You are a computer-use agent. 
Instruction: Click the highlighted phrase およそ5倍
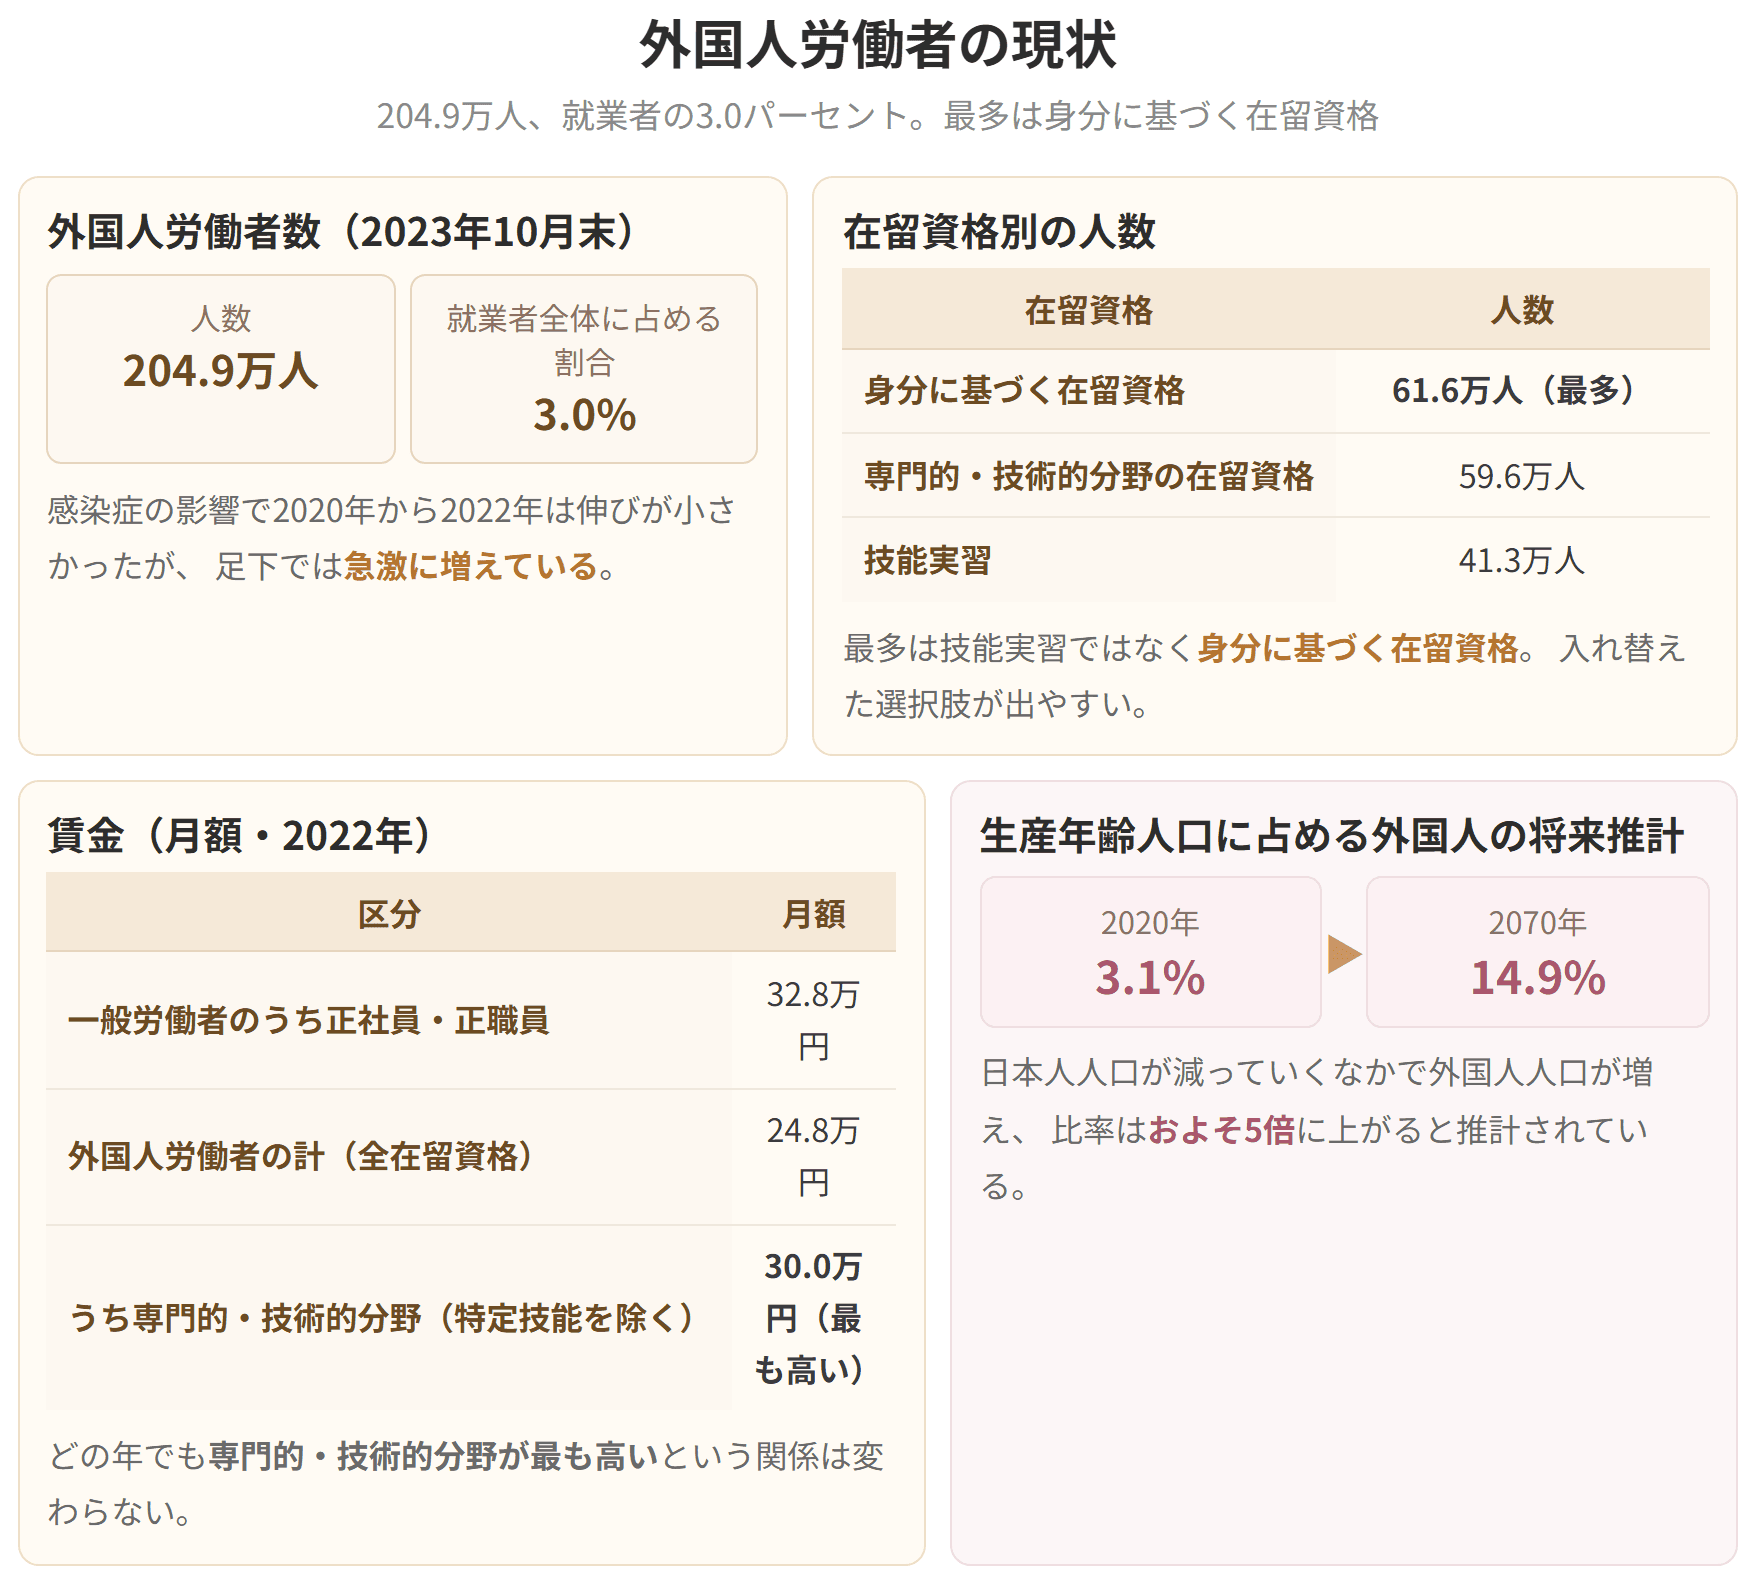tap(1221, 1130)
